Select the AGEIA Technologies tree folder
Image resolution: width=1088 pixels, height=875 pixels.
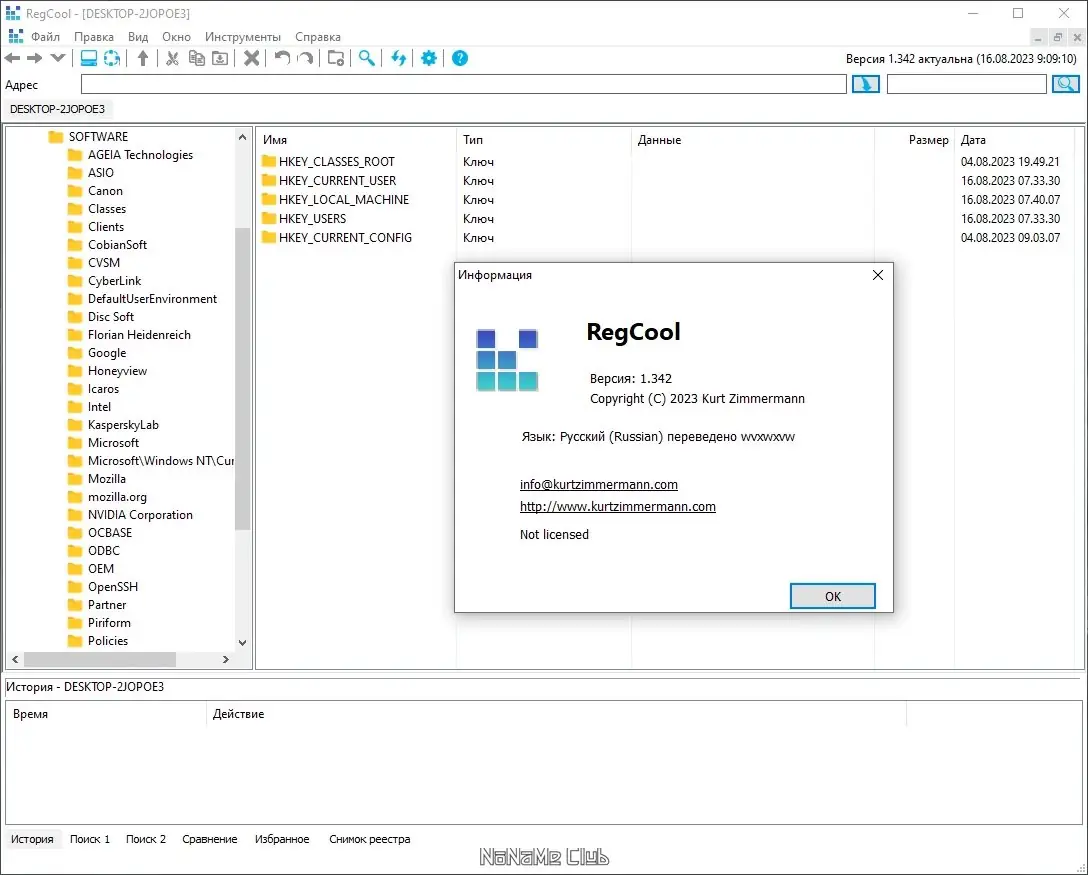[140, 155]
